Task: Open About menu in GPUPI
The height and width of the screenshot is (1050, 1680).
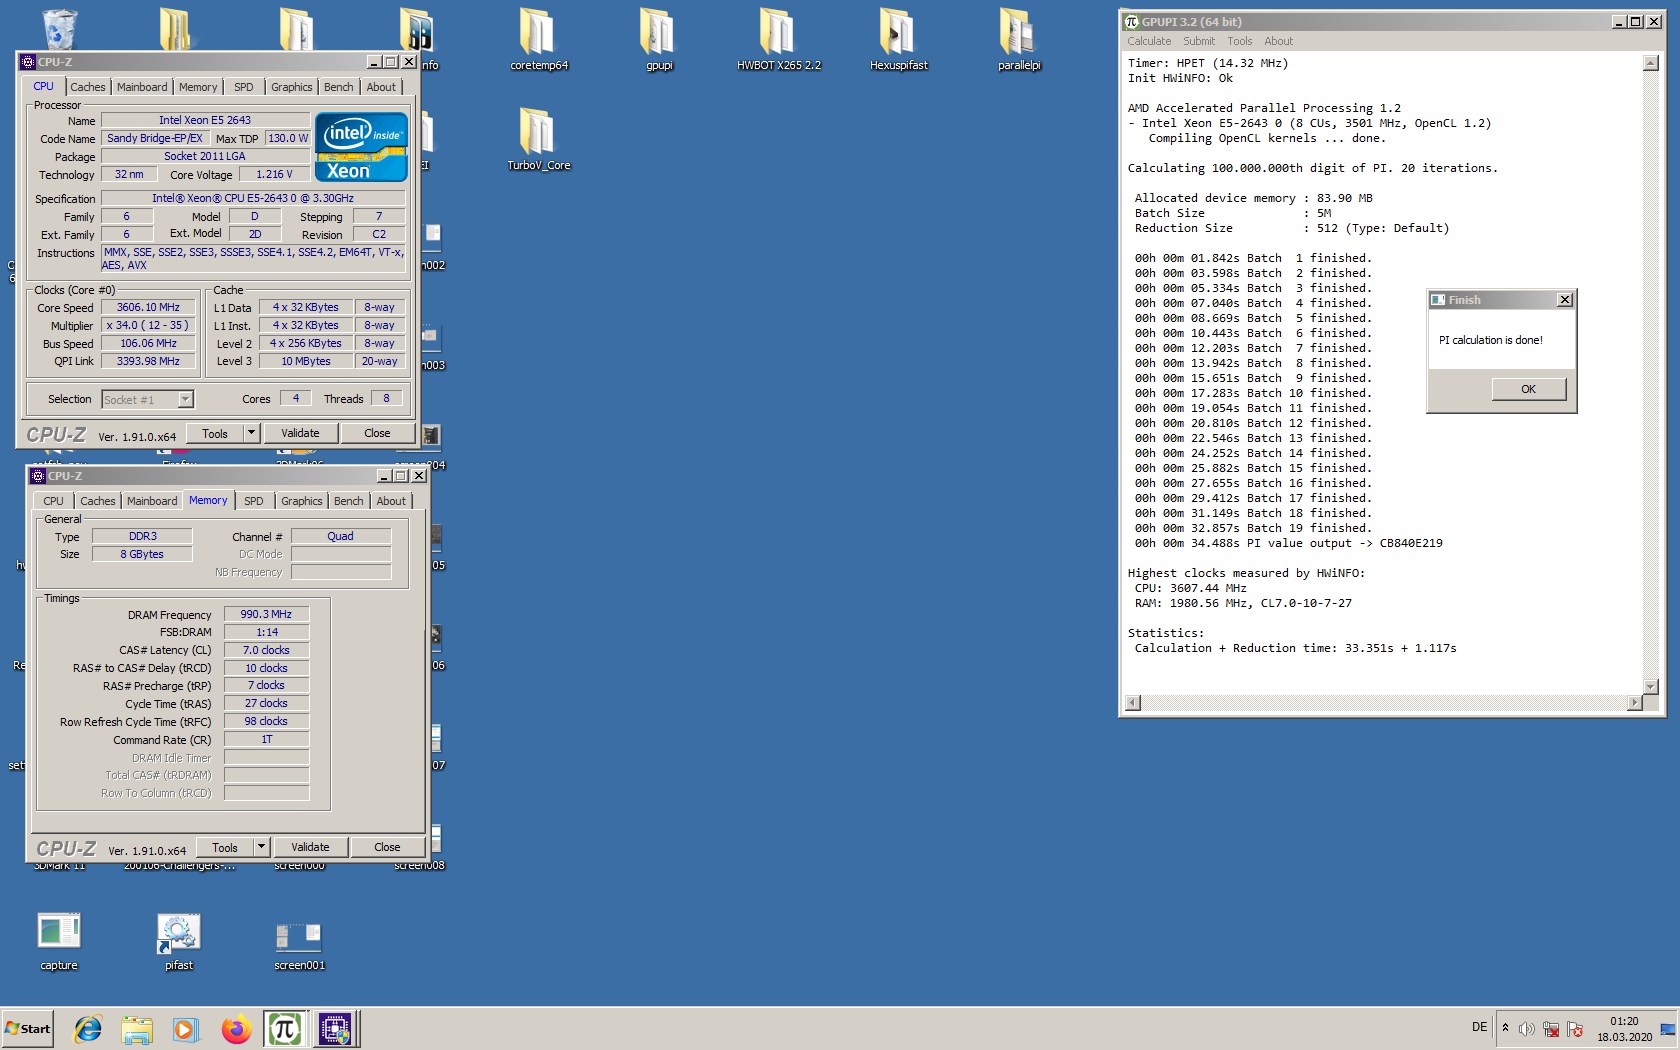Action: tap(1278, 41)
